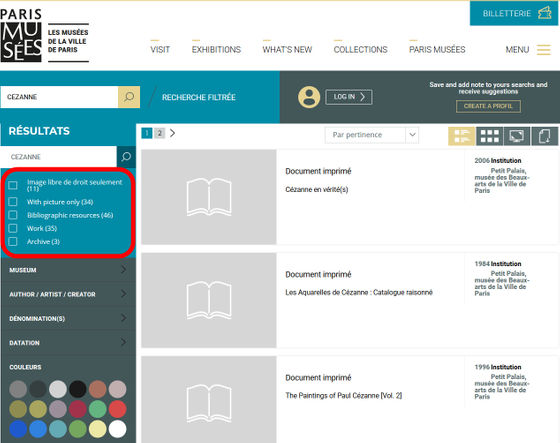The width and height of the screenshot is (560, 443).
Task: Expand the DATATION filter
Action: [x=68, y=343]
